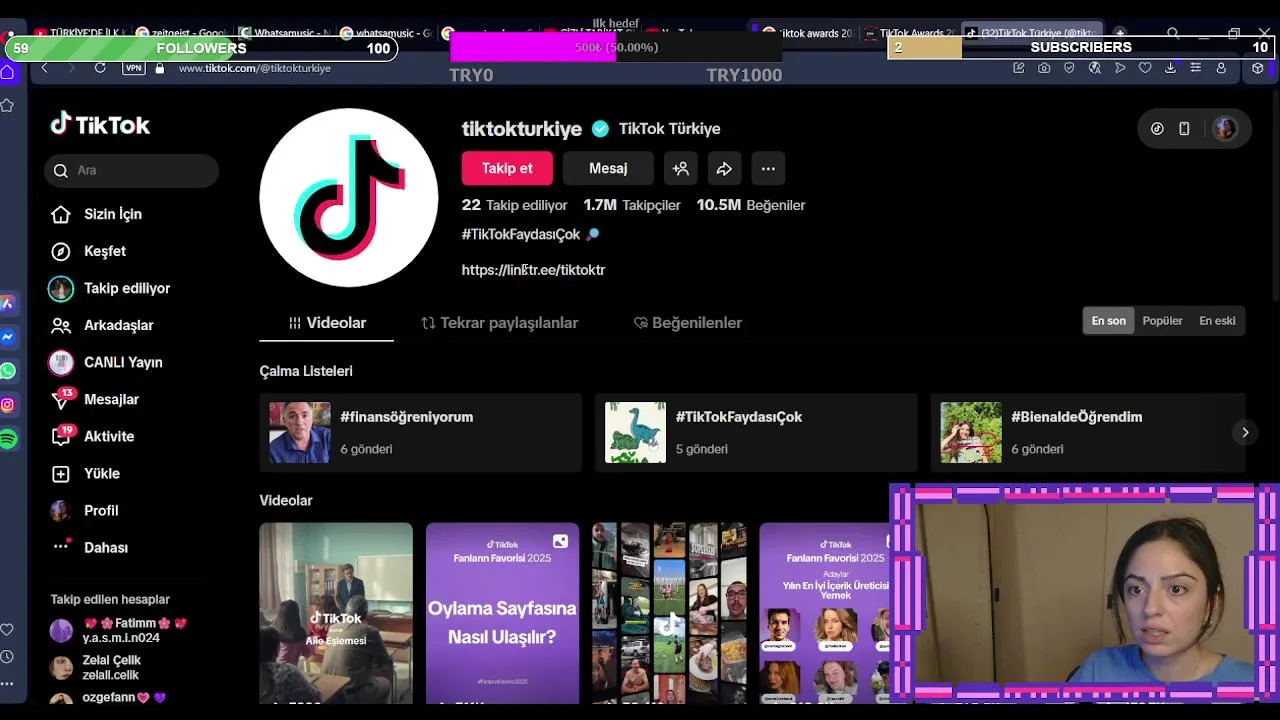Click the phone app icon at top right

click(1184, 128)
